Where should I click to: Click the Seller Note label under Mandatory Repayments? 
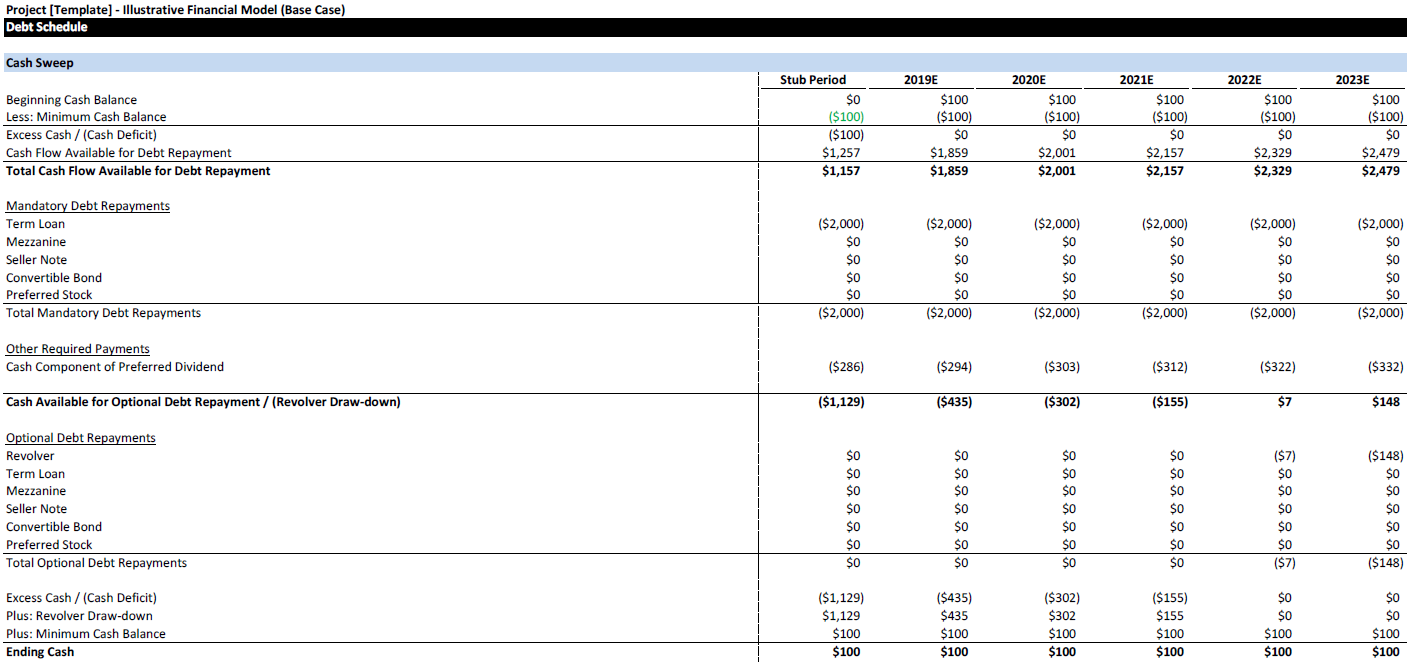(37, 260)
